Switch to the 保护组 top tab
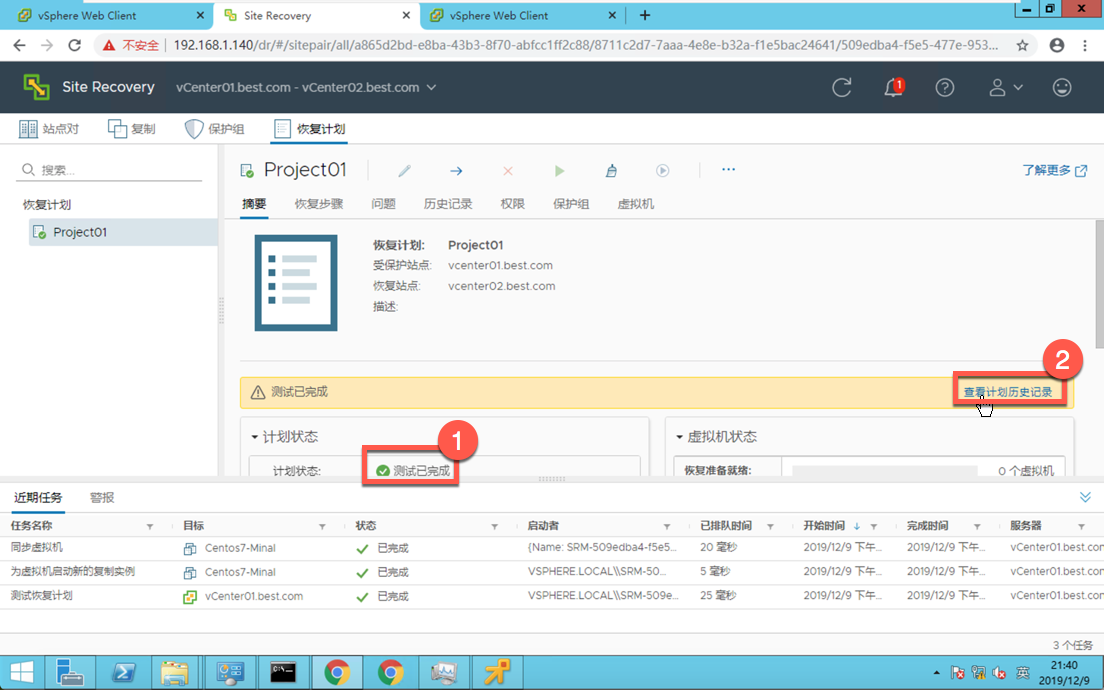 [214, 129]
